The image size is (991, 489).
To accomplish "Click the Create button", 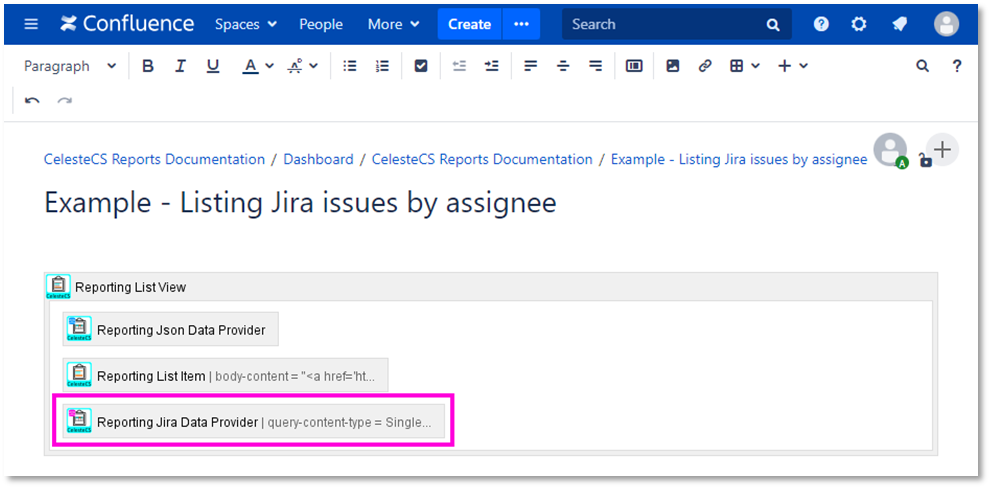I will [x=470, y=24].
